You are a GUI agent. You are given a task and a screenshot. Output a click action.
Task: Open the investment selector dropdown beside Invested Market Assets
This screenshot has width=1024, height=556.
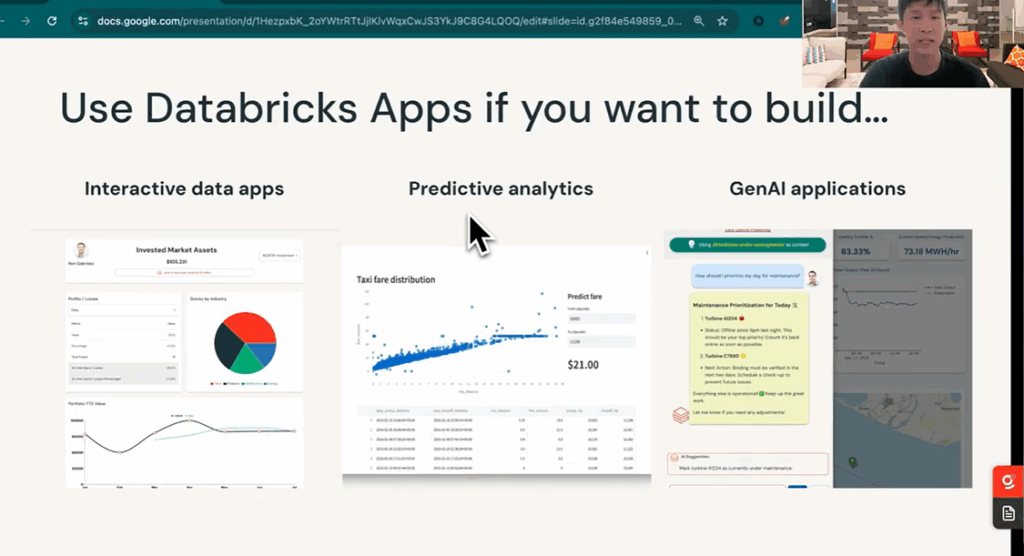[x=279, y=255]
